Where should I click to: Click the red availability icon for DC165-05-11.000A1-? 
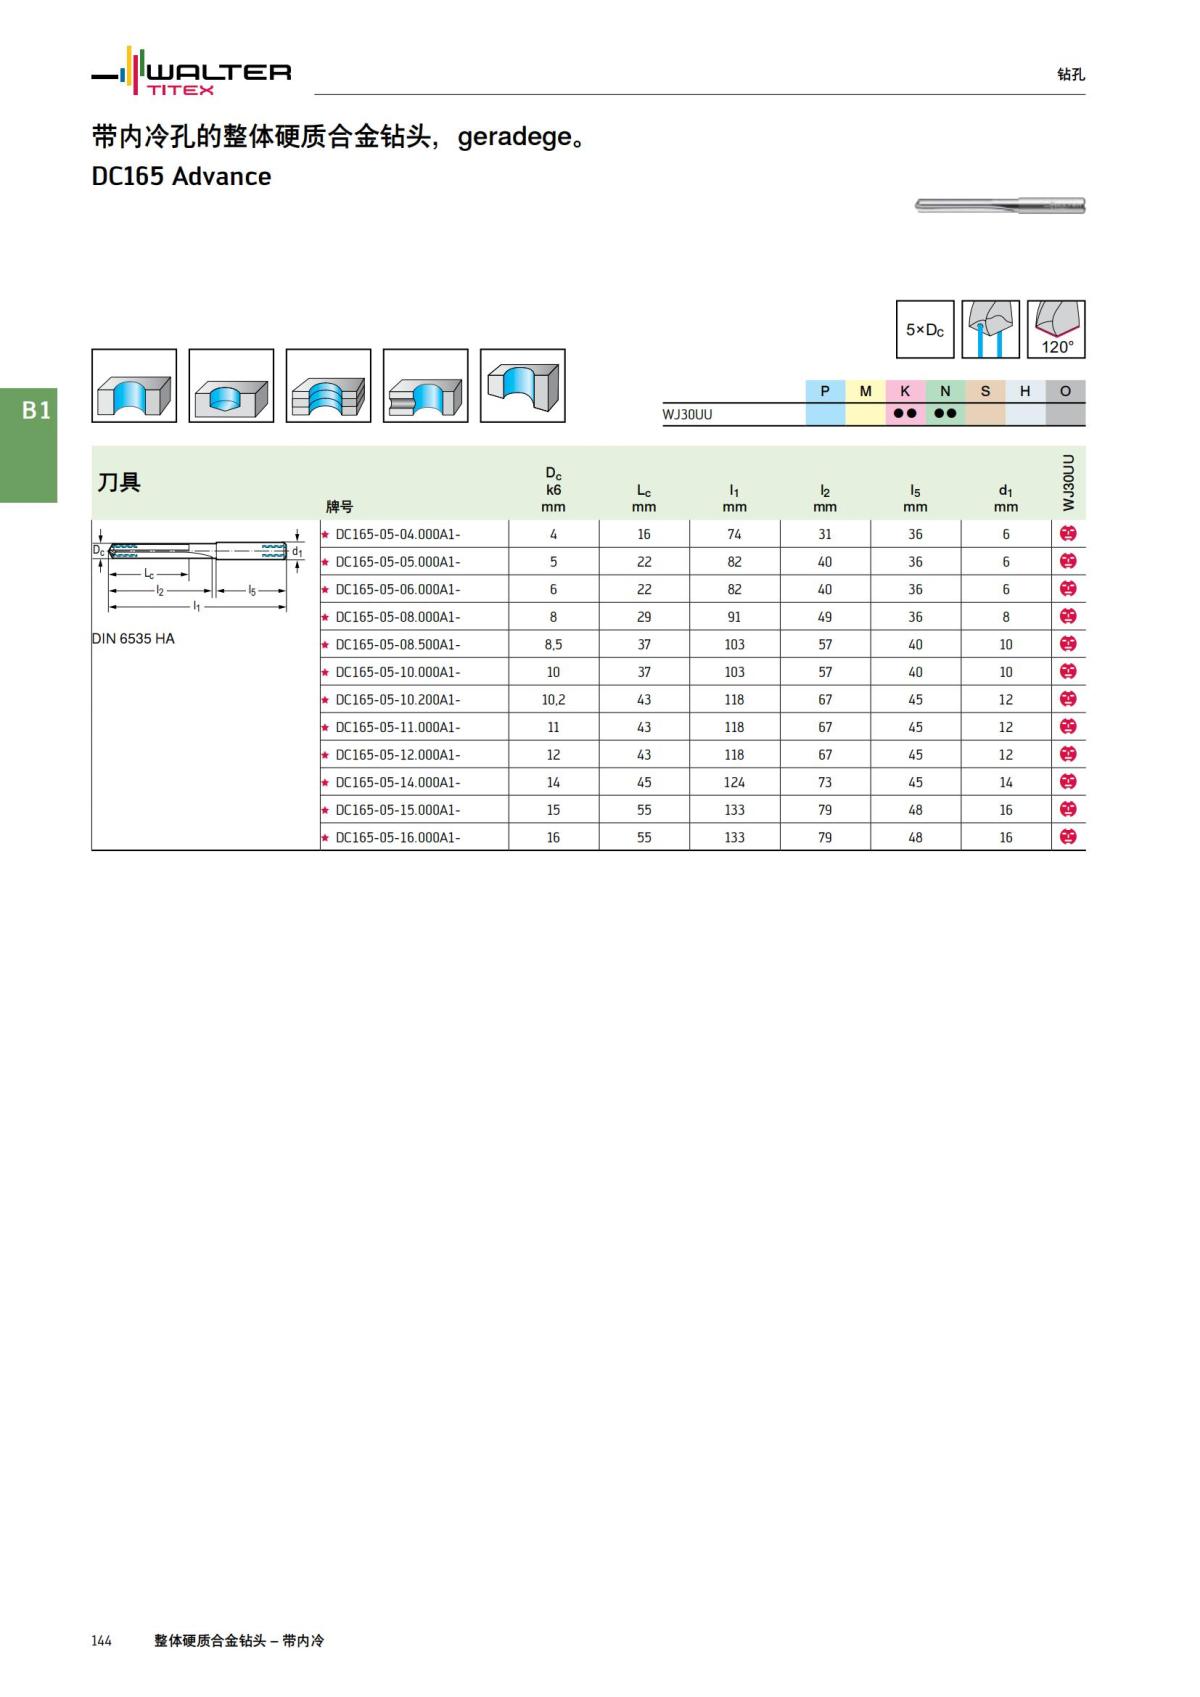(1068, 726)
